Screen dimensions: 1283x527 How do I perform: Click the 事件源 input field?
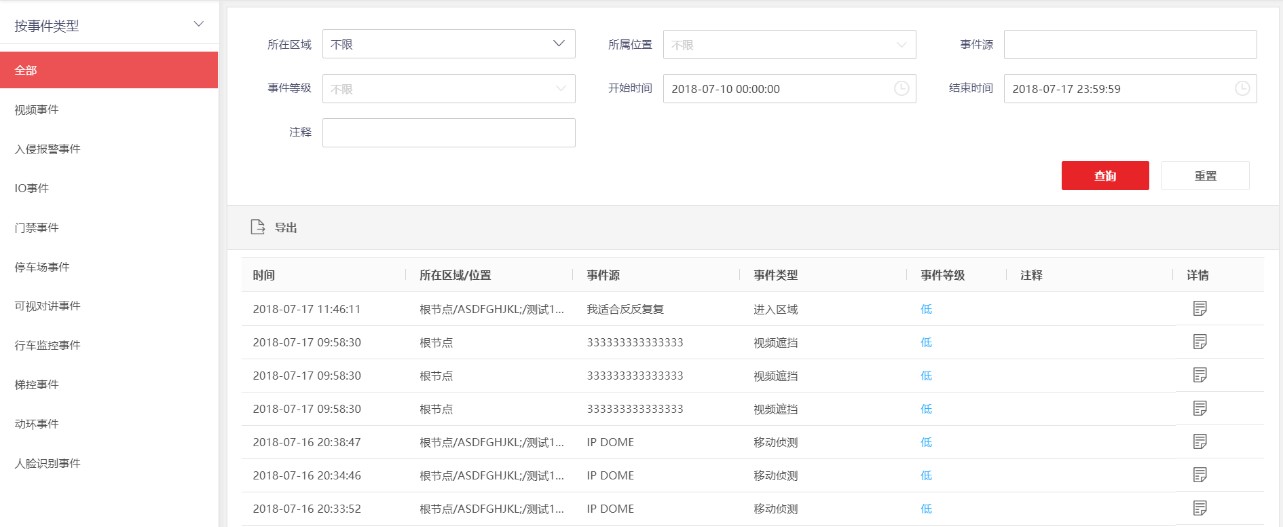tap(1130, 45)
